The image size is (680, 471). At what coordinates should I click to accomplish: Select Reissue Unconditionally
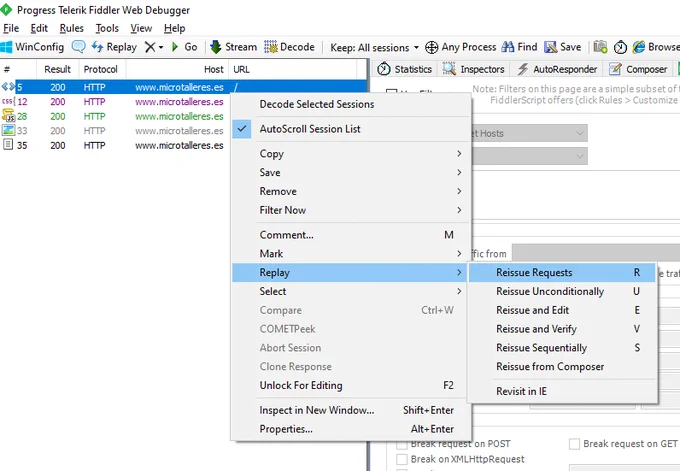click(x=562, y=291)
